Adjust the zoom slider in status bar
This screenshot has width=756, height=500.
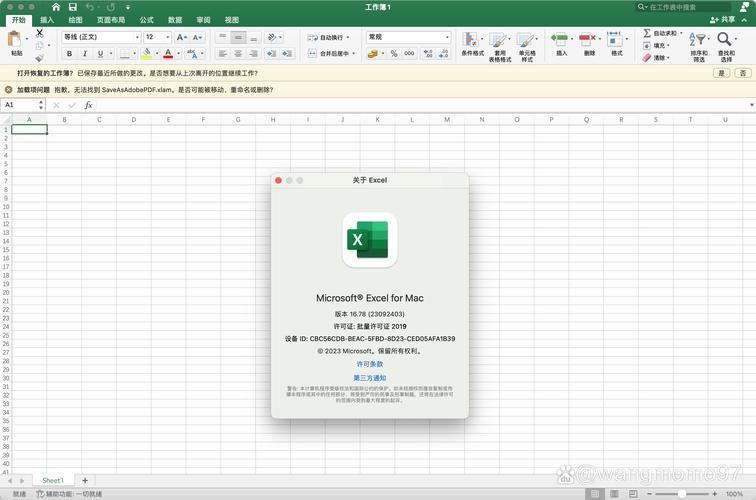point(682,494)
